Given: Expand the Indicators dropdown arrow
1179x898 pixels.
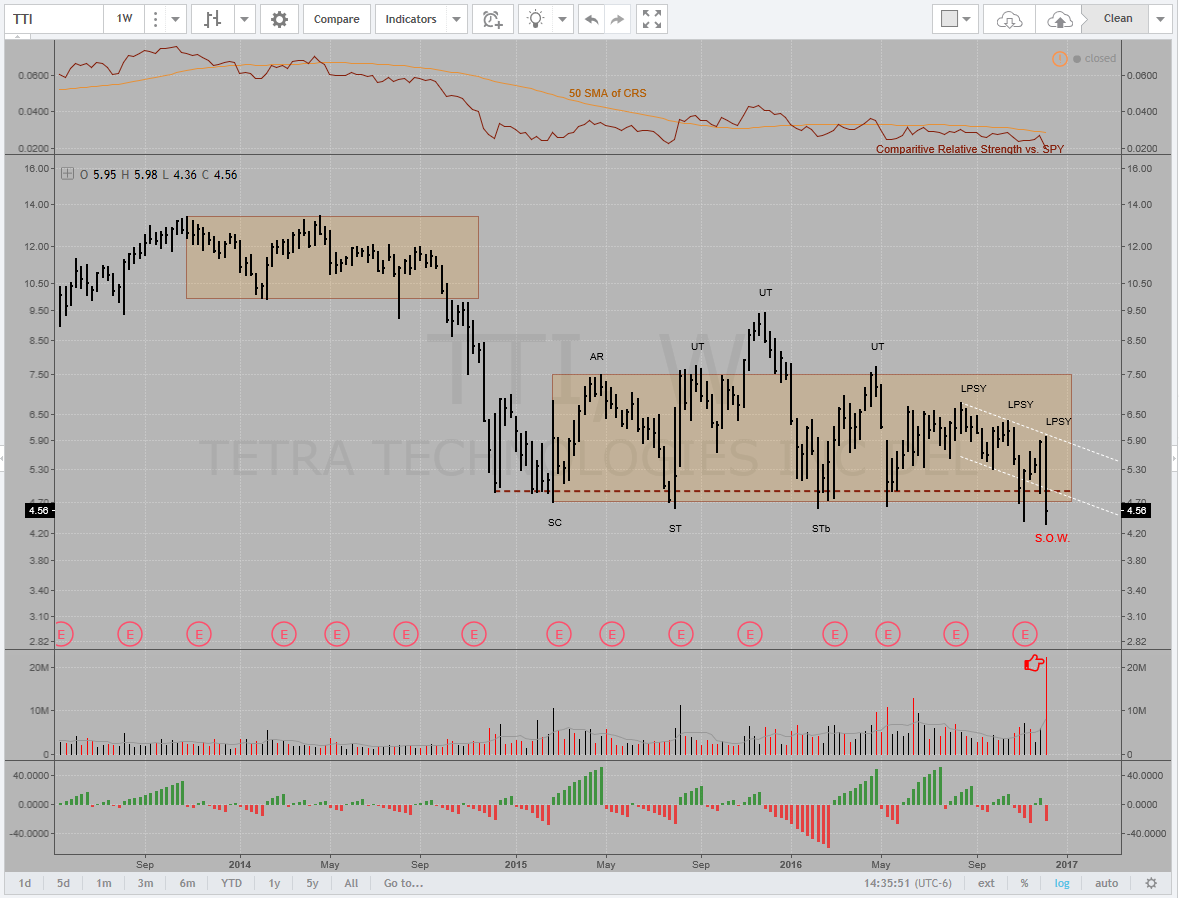Looking at the screenshot, I should click(x=456, y=19).
